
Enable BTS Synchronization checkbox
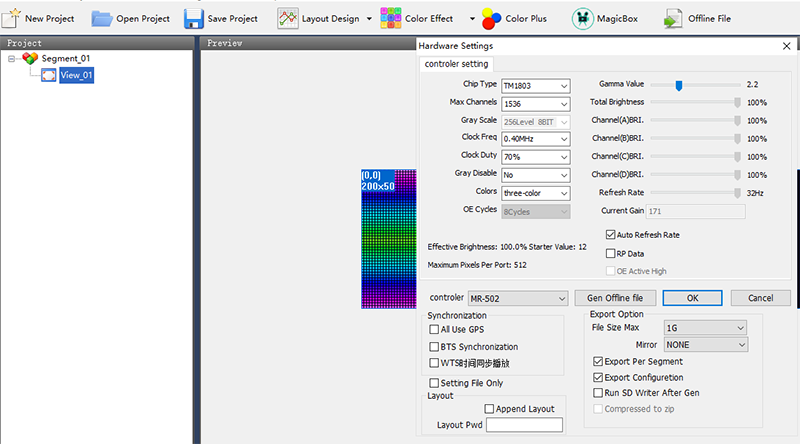tap(434, 347)
